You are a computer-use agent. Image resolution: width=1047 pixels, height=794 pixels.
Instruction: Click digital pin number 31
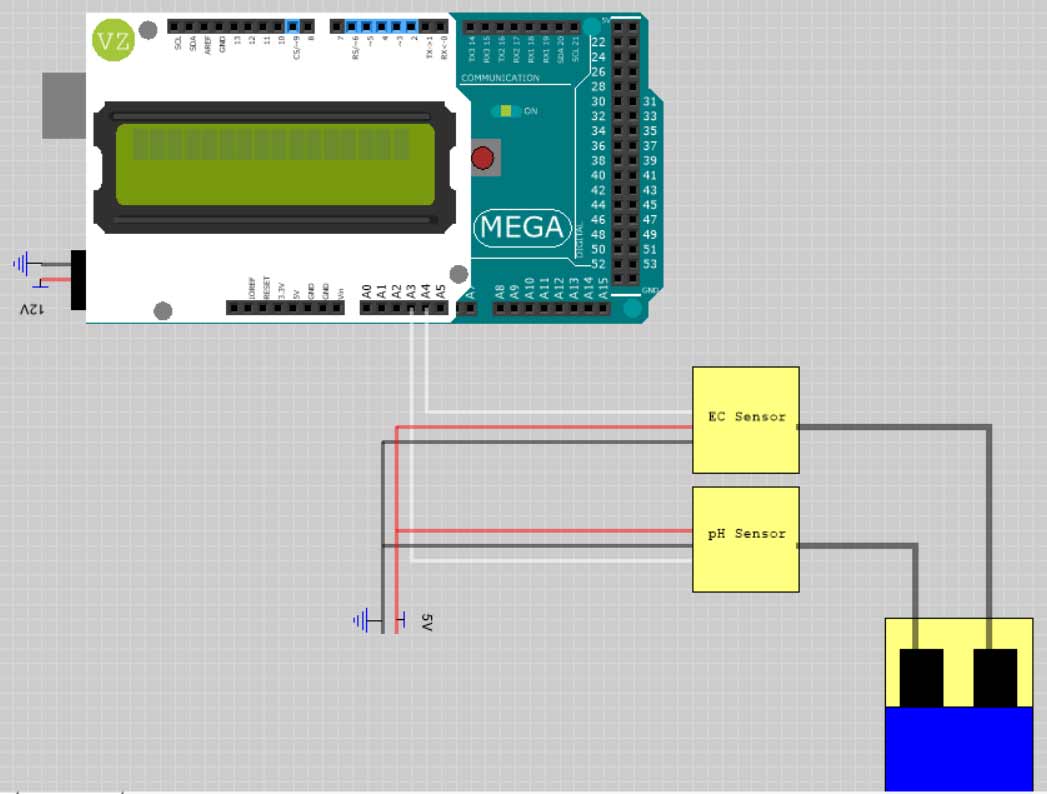[x=649, y=102]
